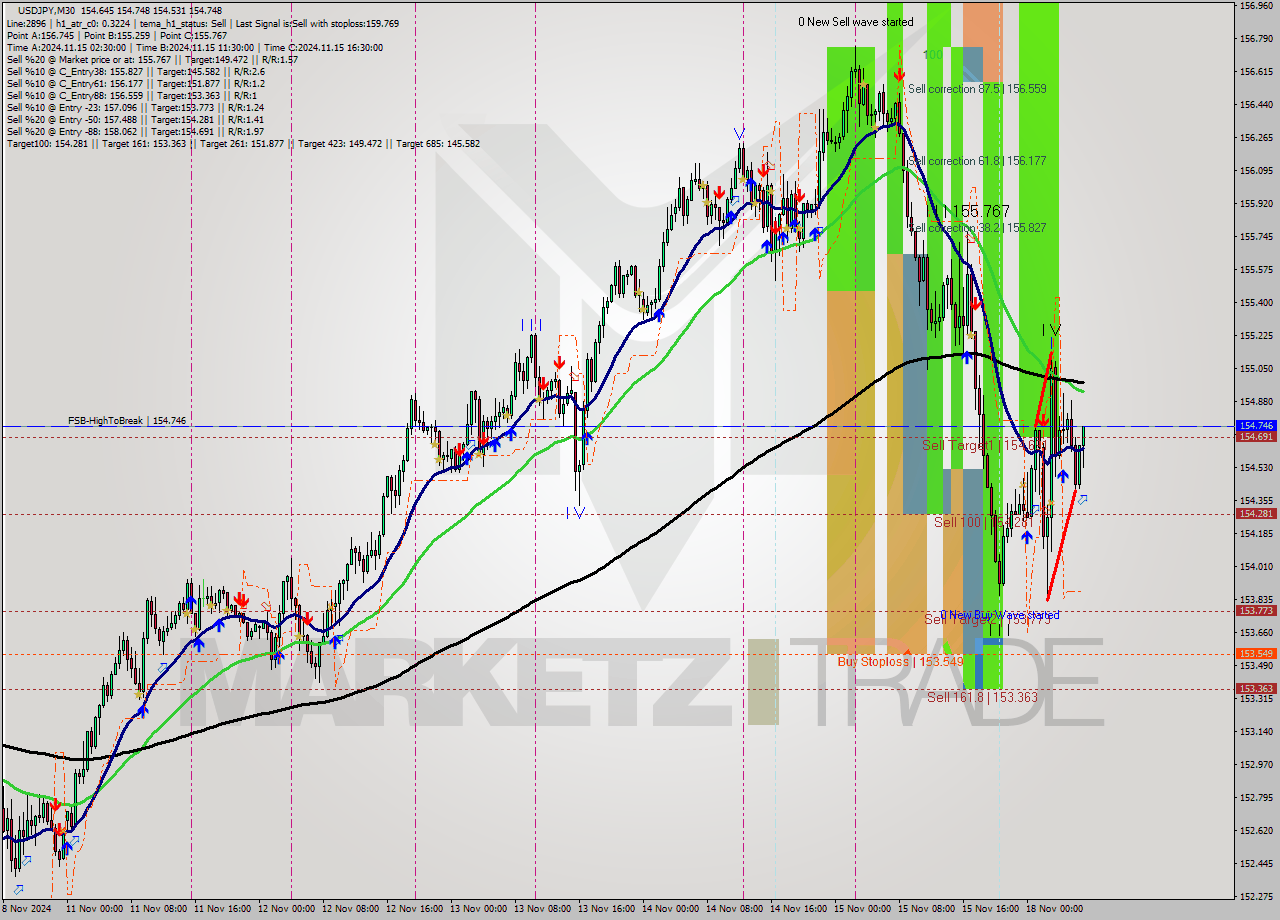1280x920 pixels.
Task: Click the '14 Nov 08:00' time axis label
Action: 733,909
